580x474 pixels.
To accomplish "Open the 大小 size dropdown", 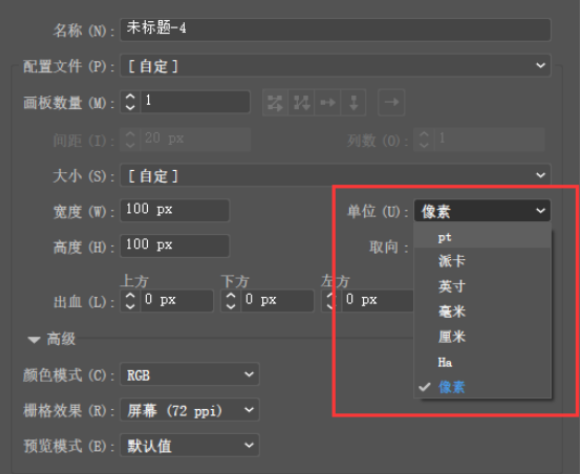I will click(335, 175).
